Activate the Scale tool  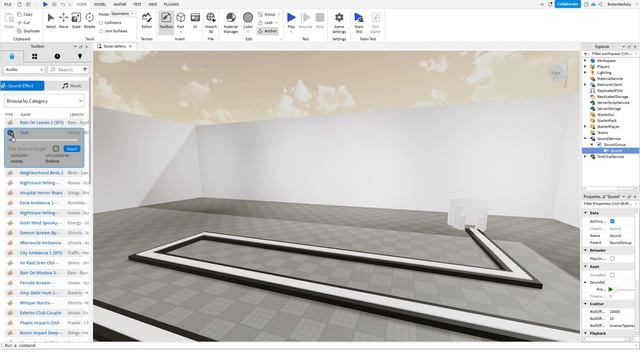coord(76,20)
